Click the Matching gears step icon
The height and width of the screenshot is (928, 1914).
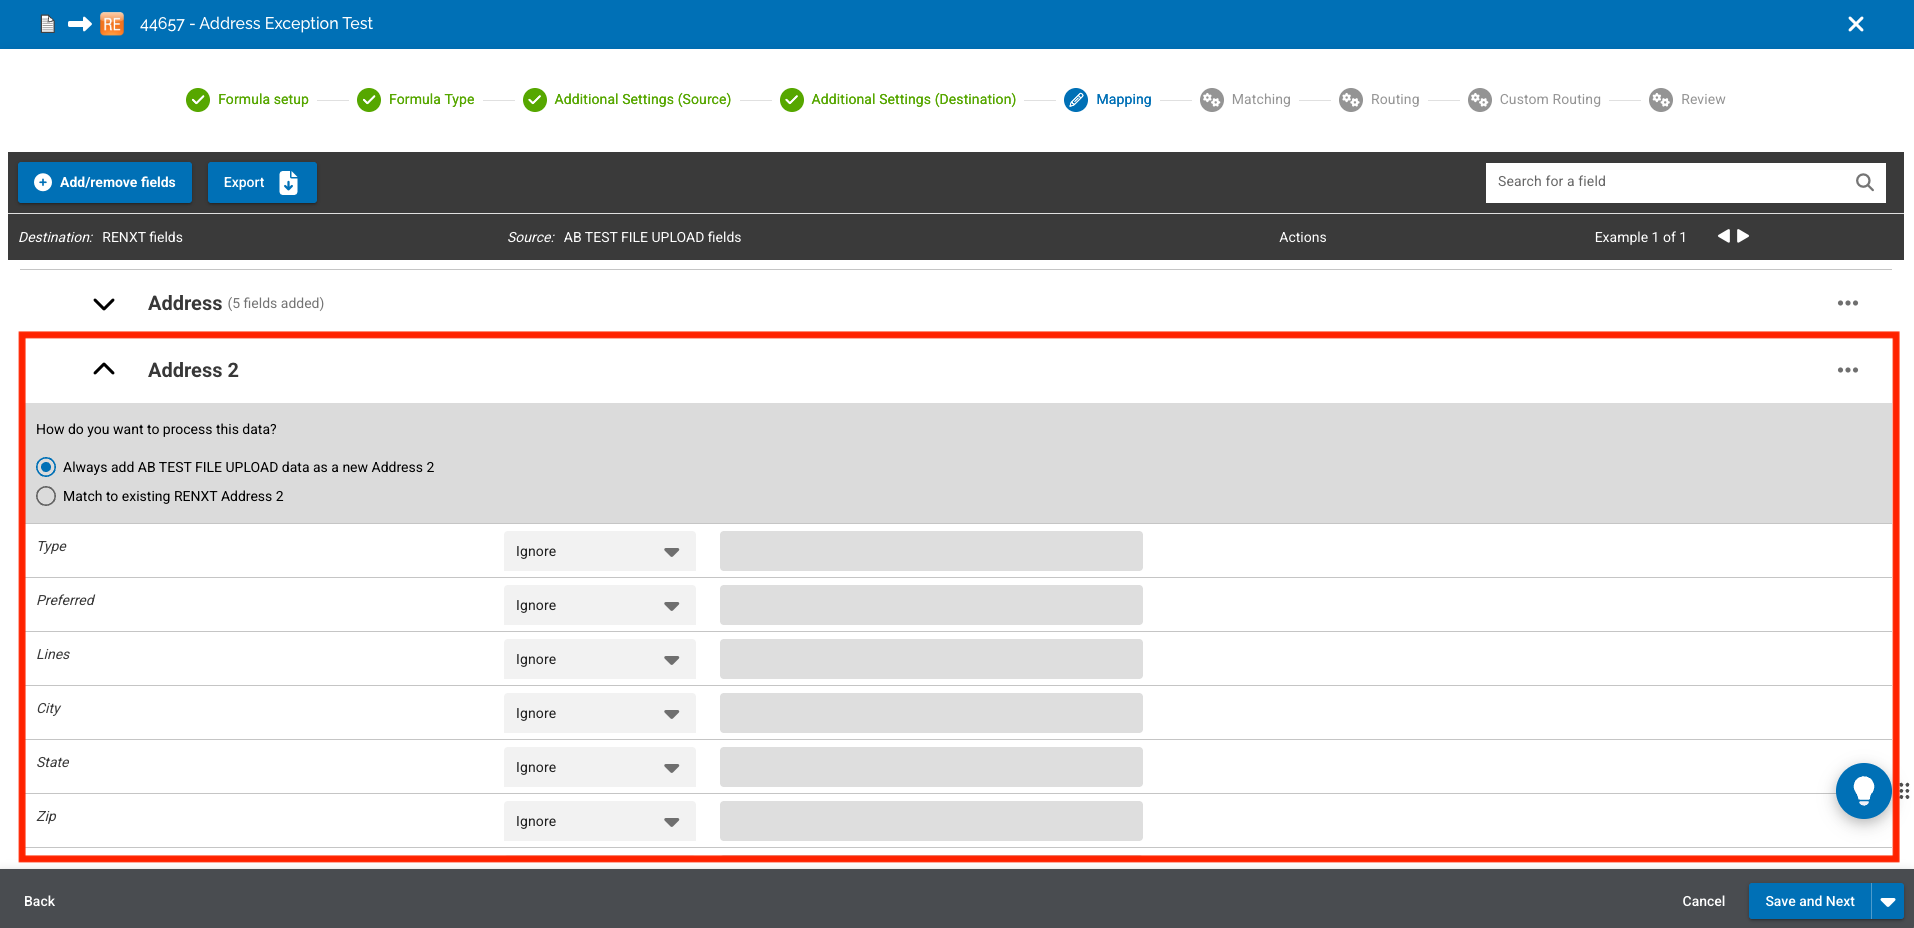1212,100
